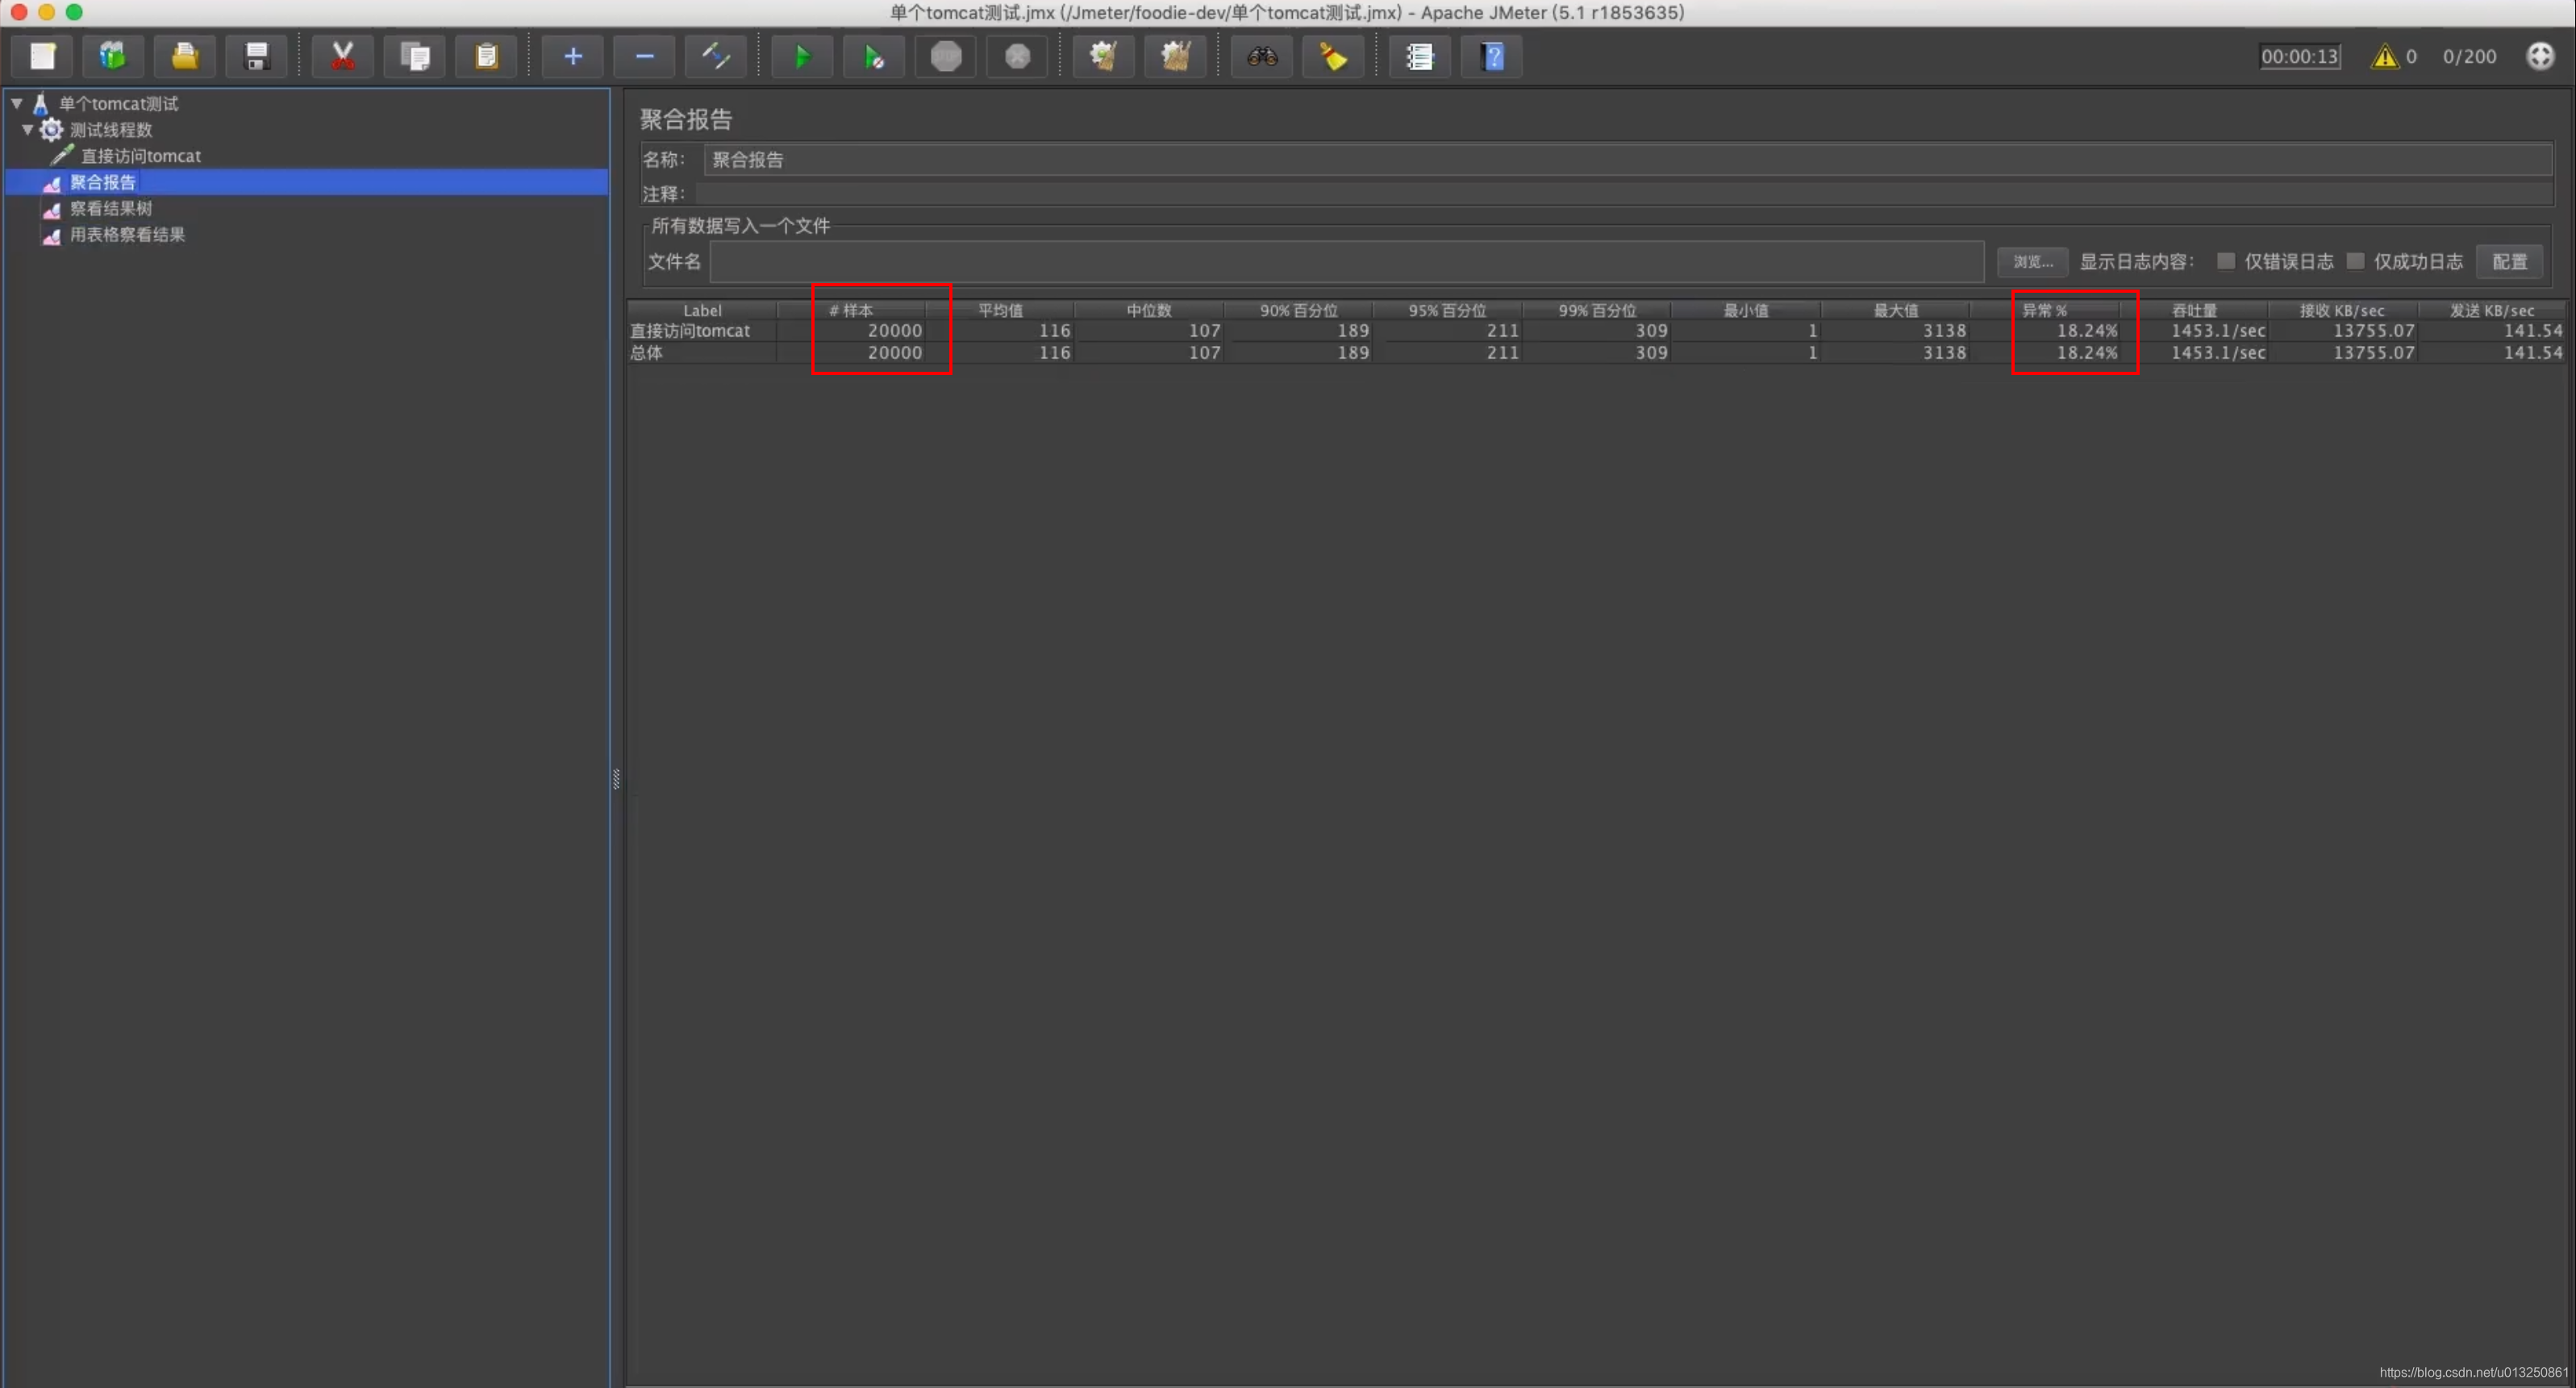The width and height of the screenshot is (2576, 1388).
Task: Click the 00:00:13 elapsed time display
Action: (2300, 56)
